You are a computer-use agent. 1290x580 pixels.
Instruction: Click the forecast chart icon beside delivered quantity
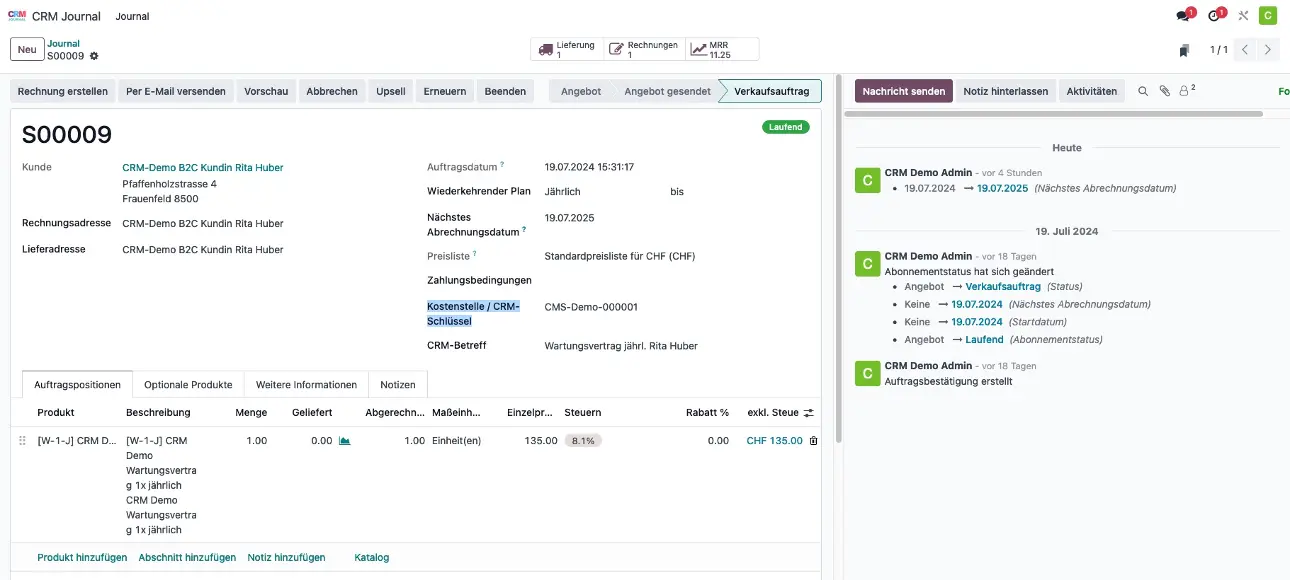coord(344,441)
